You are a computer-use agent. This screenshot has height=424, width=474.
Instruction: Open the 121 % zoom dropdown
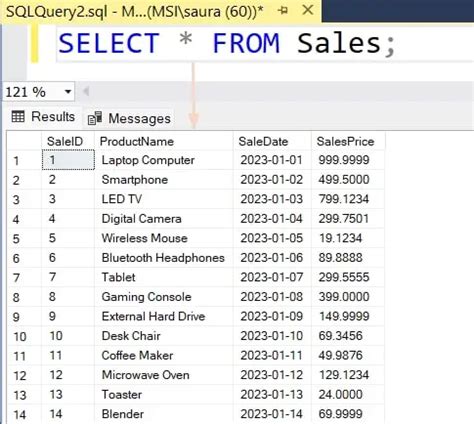click(68, 91)
